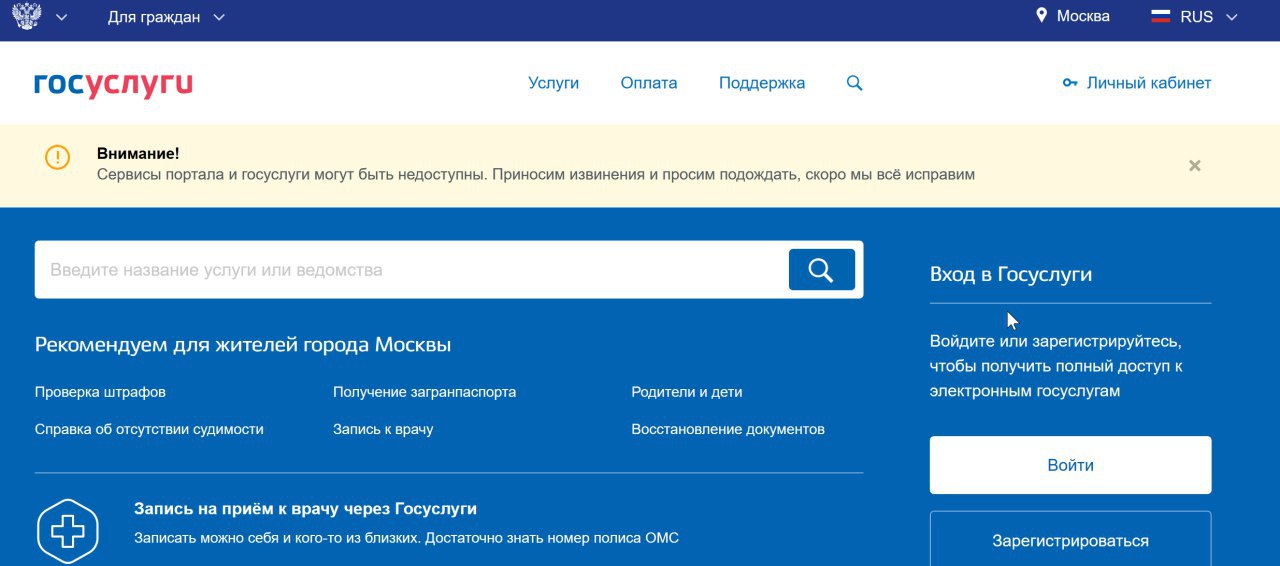Click the Москва location pin icon
The height and width of the screenshot is (566, 1280).
1041,16
